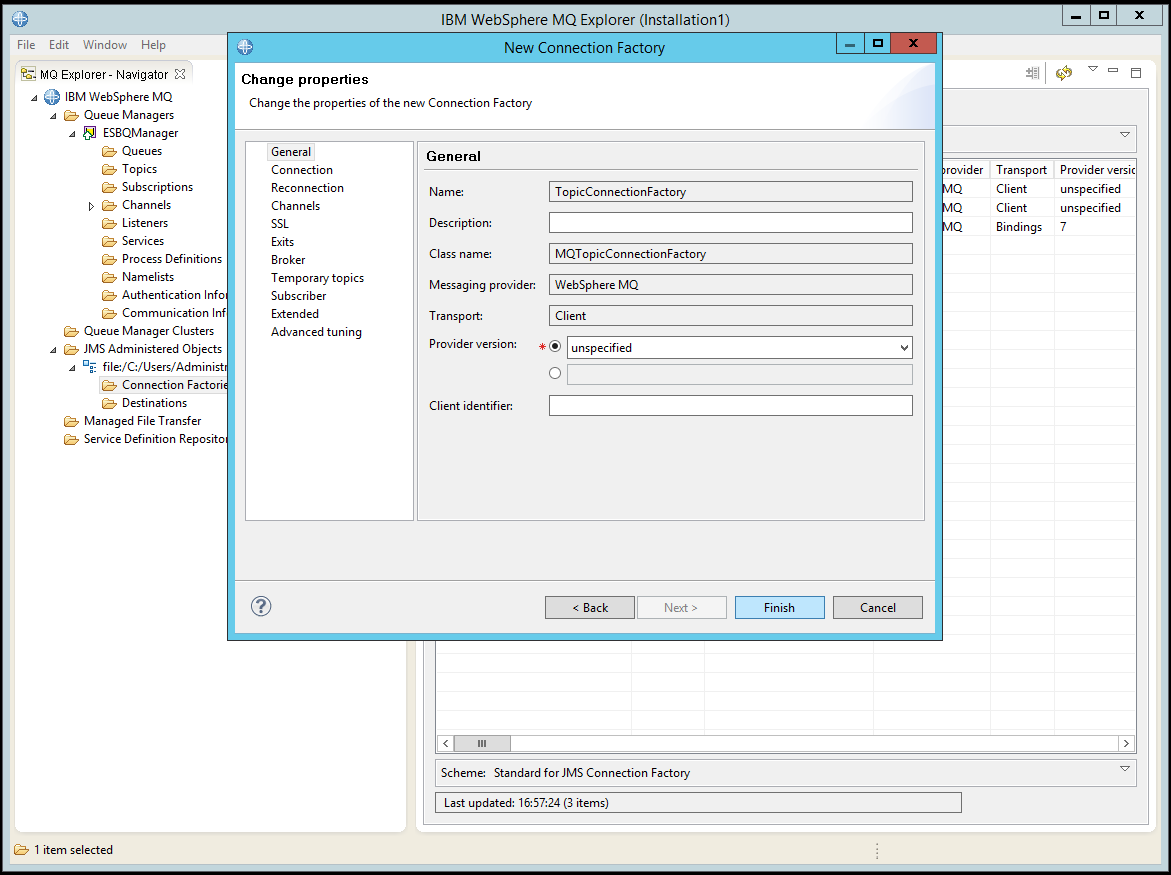Click the Client identifier input field
The width and height of the screenshot is (1171, 875).
[x=729, y=405]
